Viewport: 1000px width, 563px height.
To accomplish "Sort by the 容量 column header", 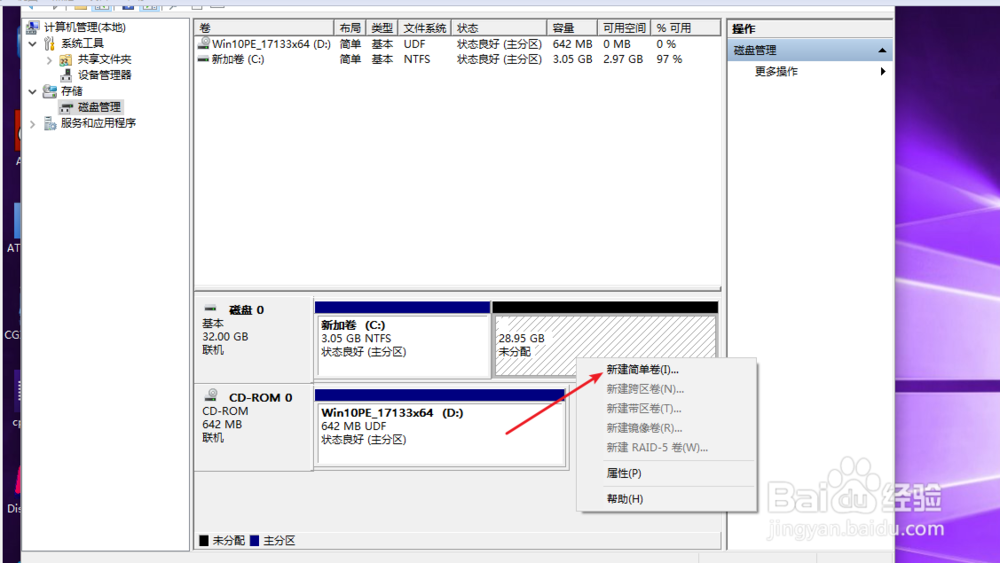I will 572,28.
